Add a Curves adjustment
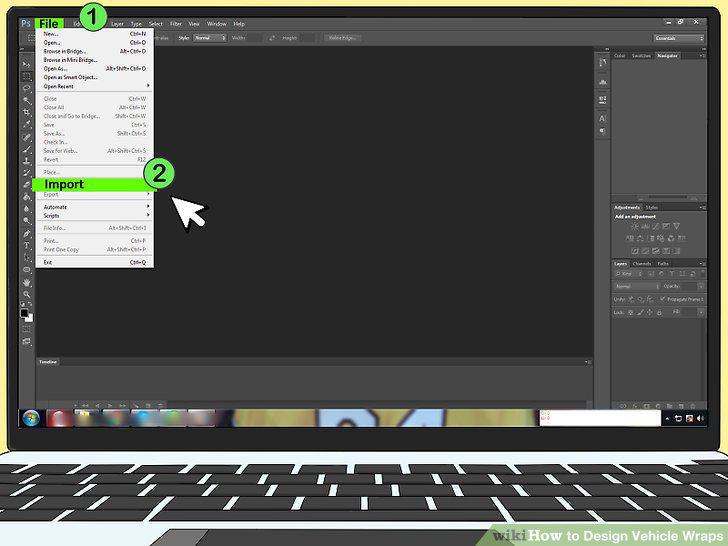The image size is (728, 546). coord(656,226)
